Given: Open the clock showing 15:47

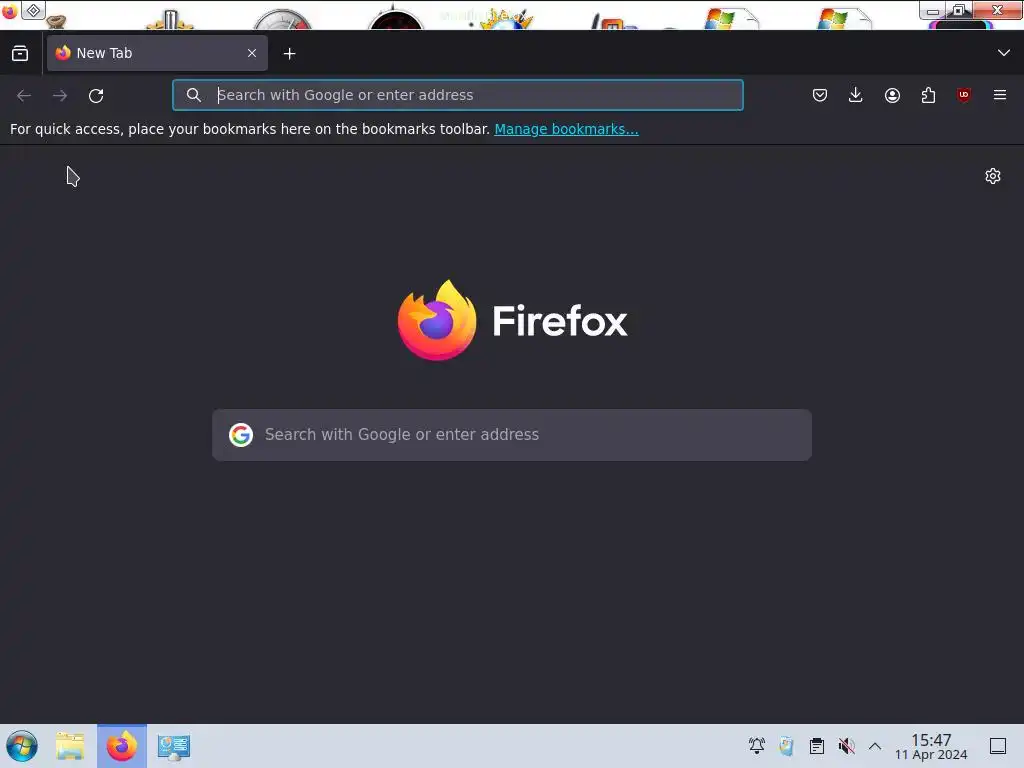Looking at the screenshot, I should (x=931, y=746).
